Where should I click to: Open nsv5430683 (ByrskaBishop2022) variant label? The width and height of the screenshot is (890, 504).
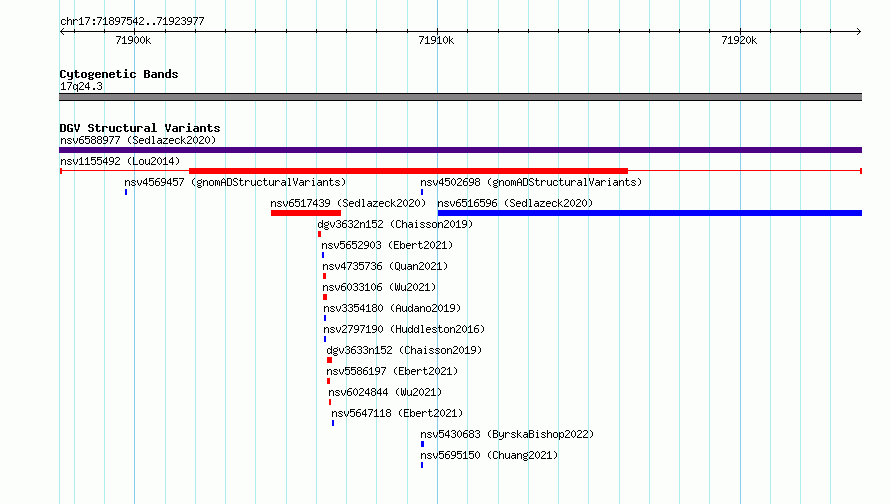point(507,434)
